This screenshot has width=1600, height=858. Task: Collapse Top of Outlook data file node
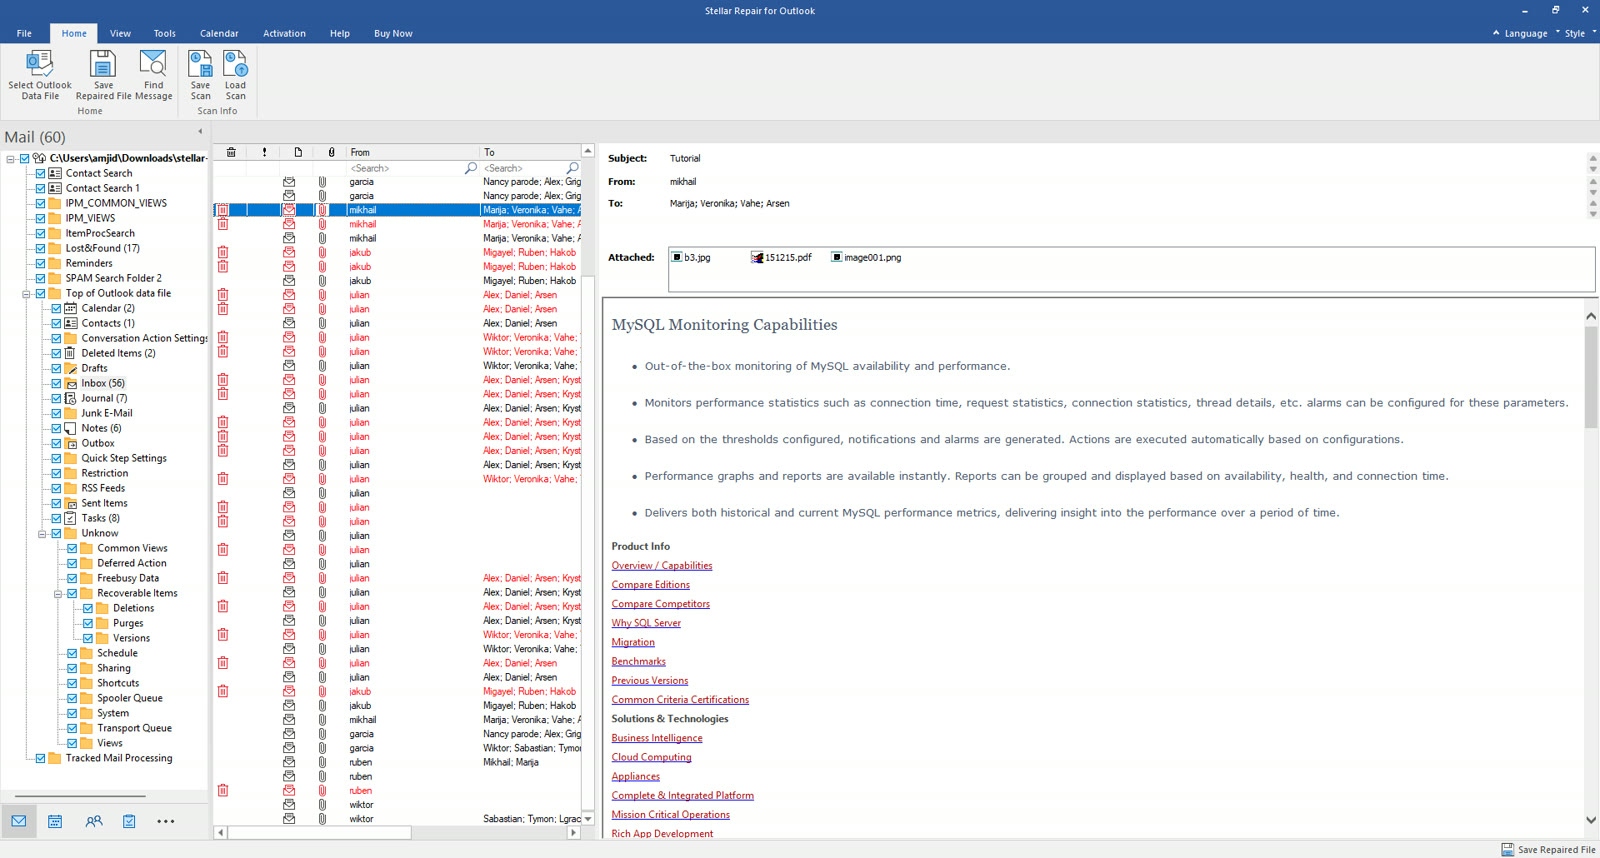tap(26, 294)
